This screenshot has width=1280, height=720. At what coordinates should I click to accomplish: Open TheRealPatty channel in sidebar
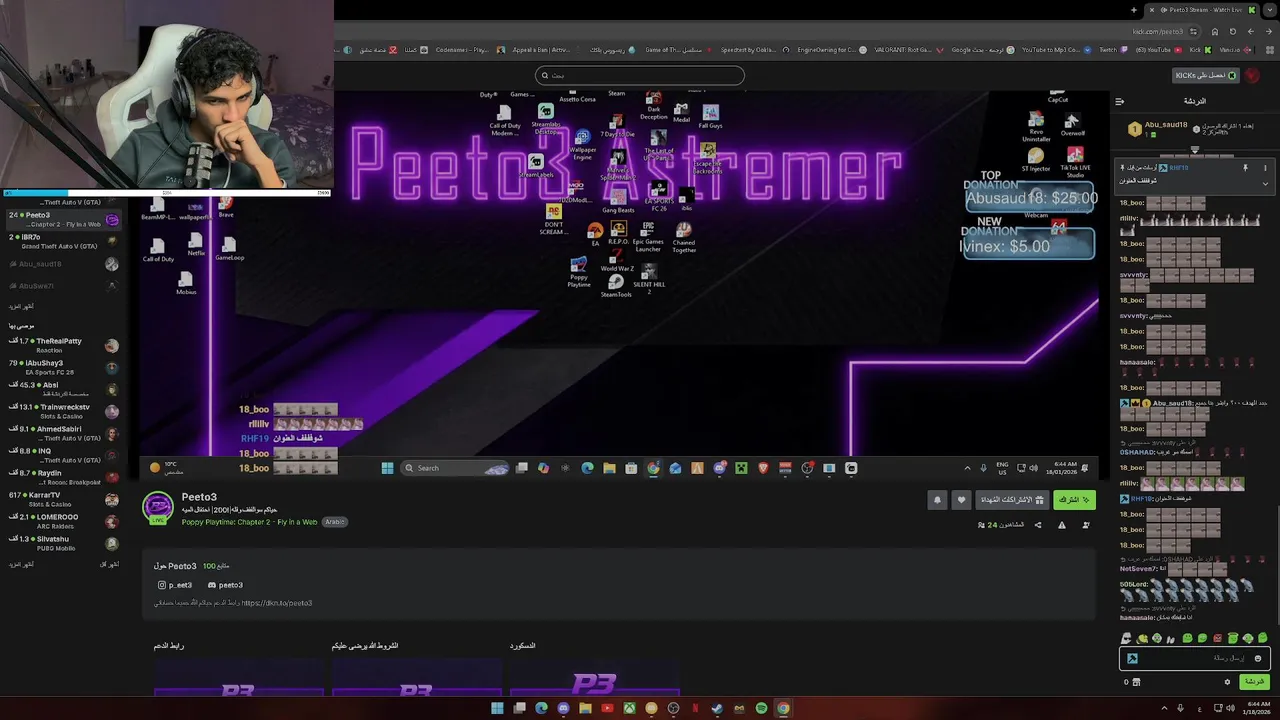click(x=64, y=345)
